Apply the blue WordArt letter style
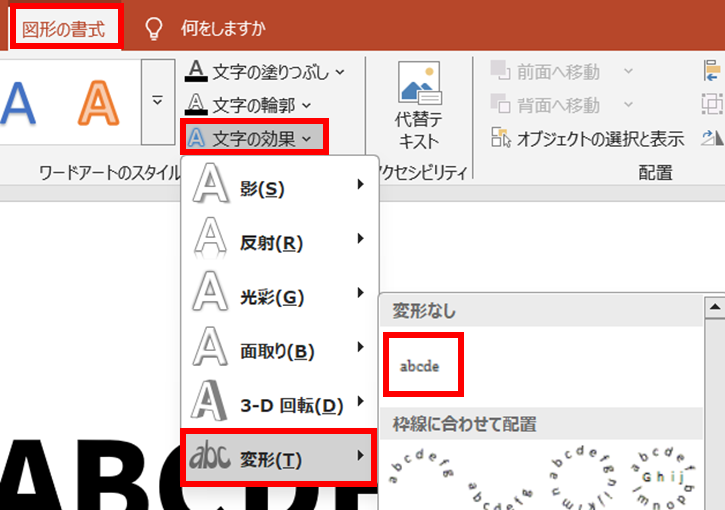Screen dimensions: 725x510 (16, 101)
